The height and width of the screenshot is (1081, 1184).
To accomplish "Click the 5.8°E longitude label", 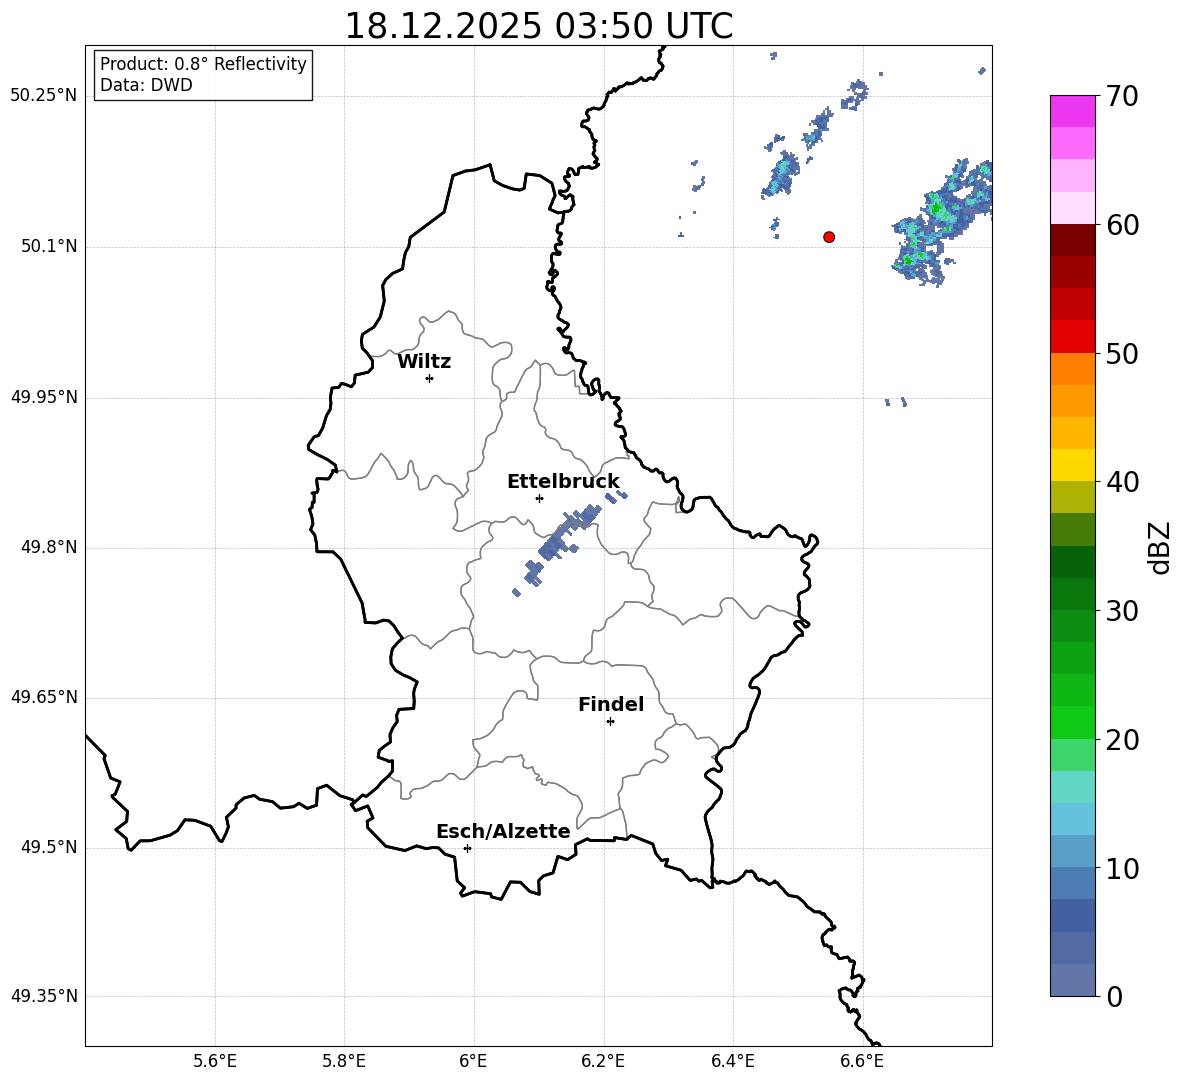I will pyautogui.click(x=344, y=1061).
